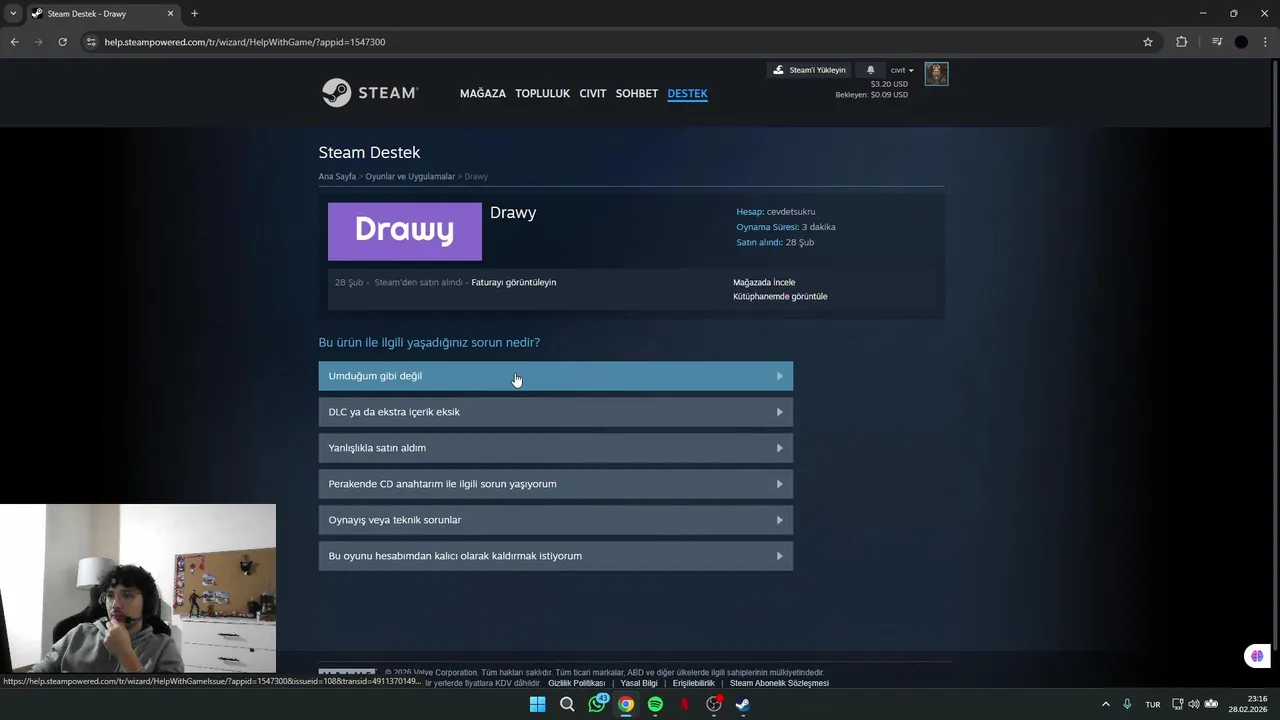The width and height of the screenshot is (1280, 720).
Task: Reload the page with refresh icon
Action: [62, 42]
